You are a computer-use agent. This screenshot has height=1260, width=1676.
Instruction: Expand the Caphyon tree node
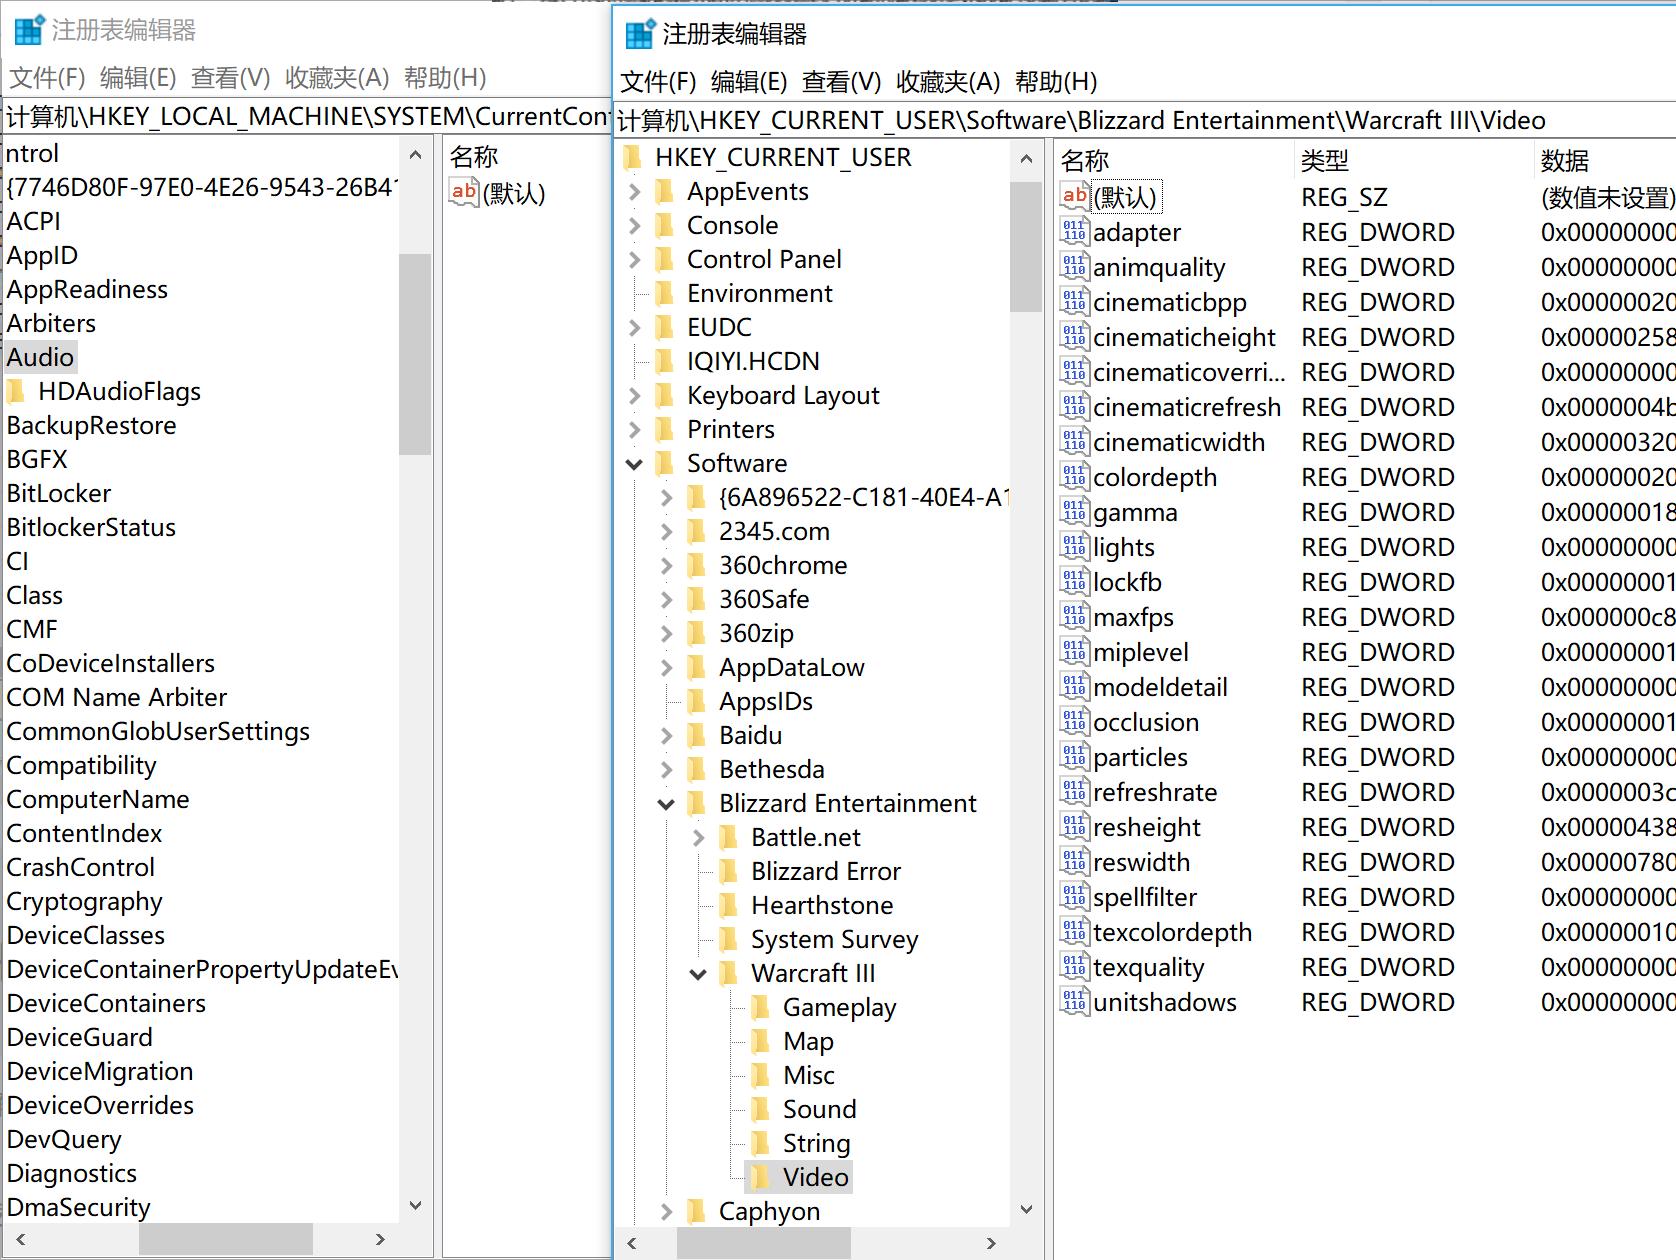click(665, 1211)
